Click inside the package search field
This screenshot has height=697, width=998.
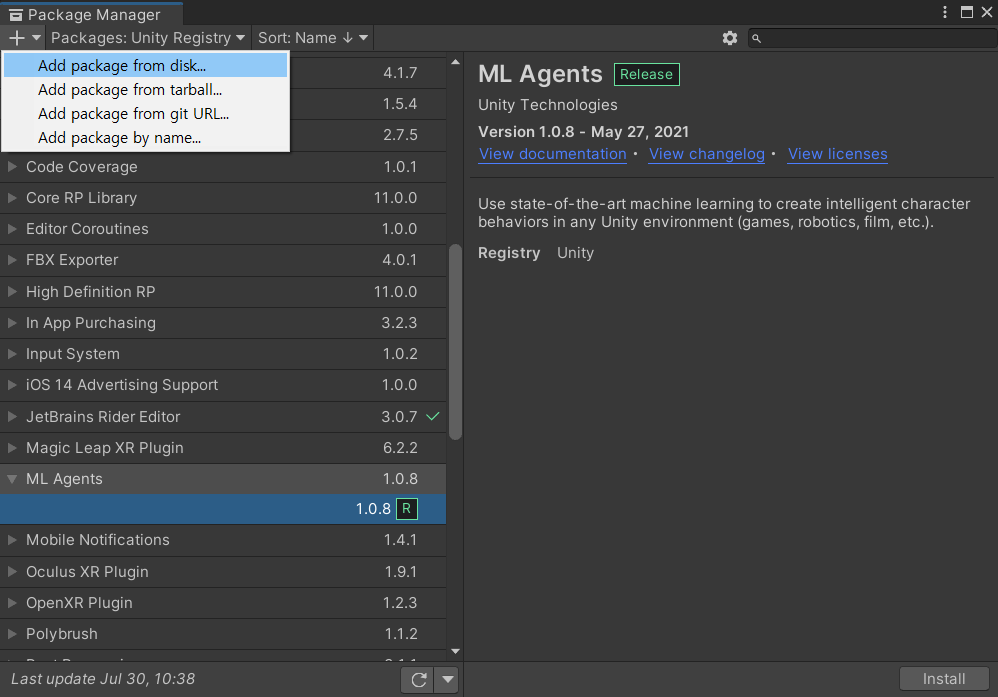[x=872, y=38]
